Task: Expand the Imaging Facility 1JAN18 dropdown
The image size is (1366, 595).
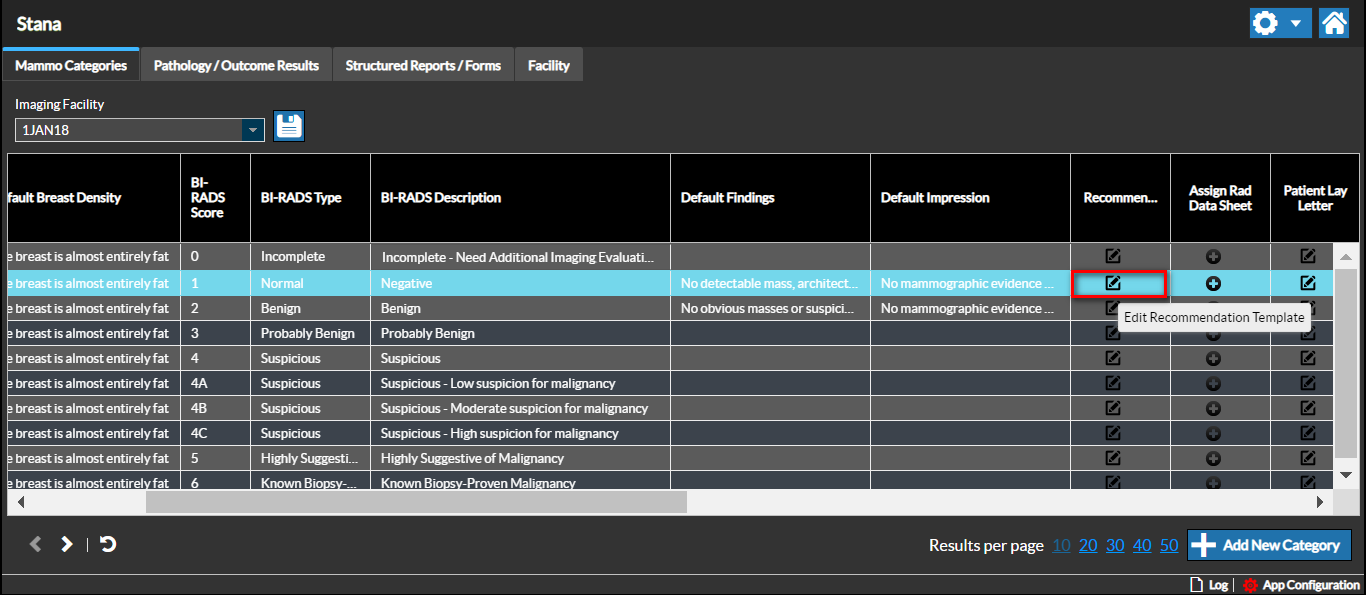Action: coord(254,130)
